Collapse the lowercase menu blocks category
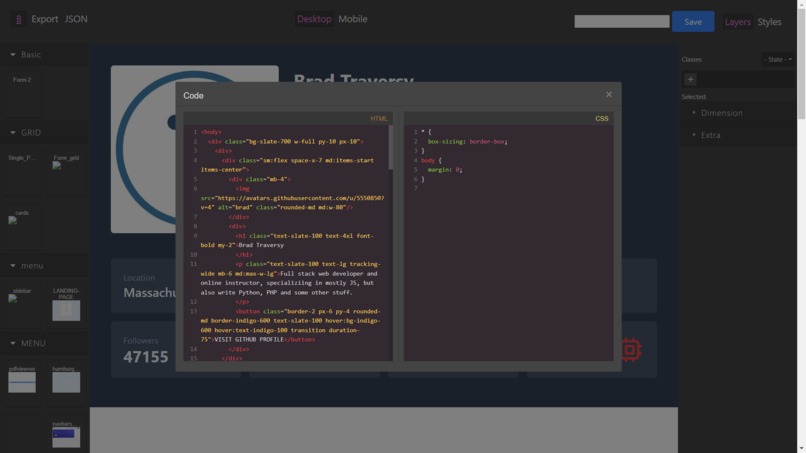Image resolution: width=806 pixels, height=453 pixels. pyautogui.click(x=44, y=266)
